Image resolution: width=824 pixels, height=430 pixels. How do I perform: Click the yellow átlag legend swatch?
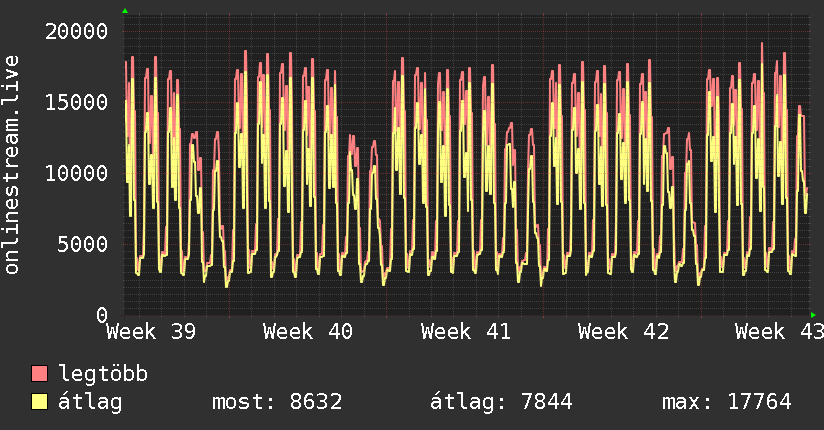pos(39,402)
